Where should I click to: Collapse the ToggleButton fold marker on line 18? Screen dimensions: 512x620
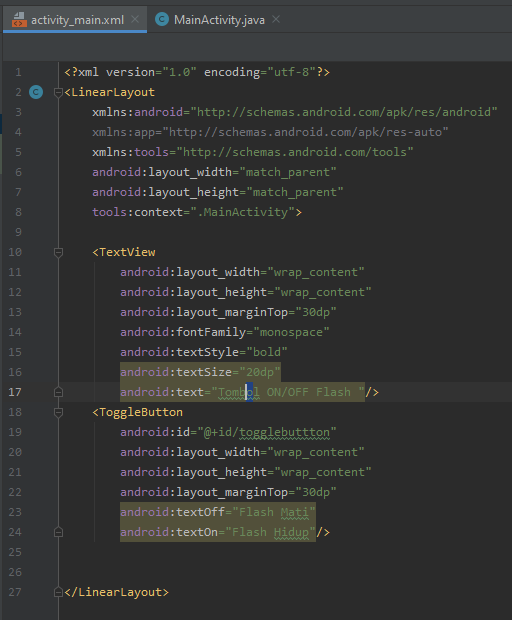(58, 412)
